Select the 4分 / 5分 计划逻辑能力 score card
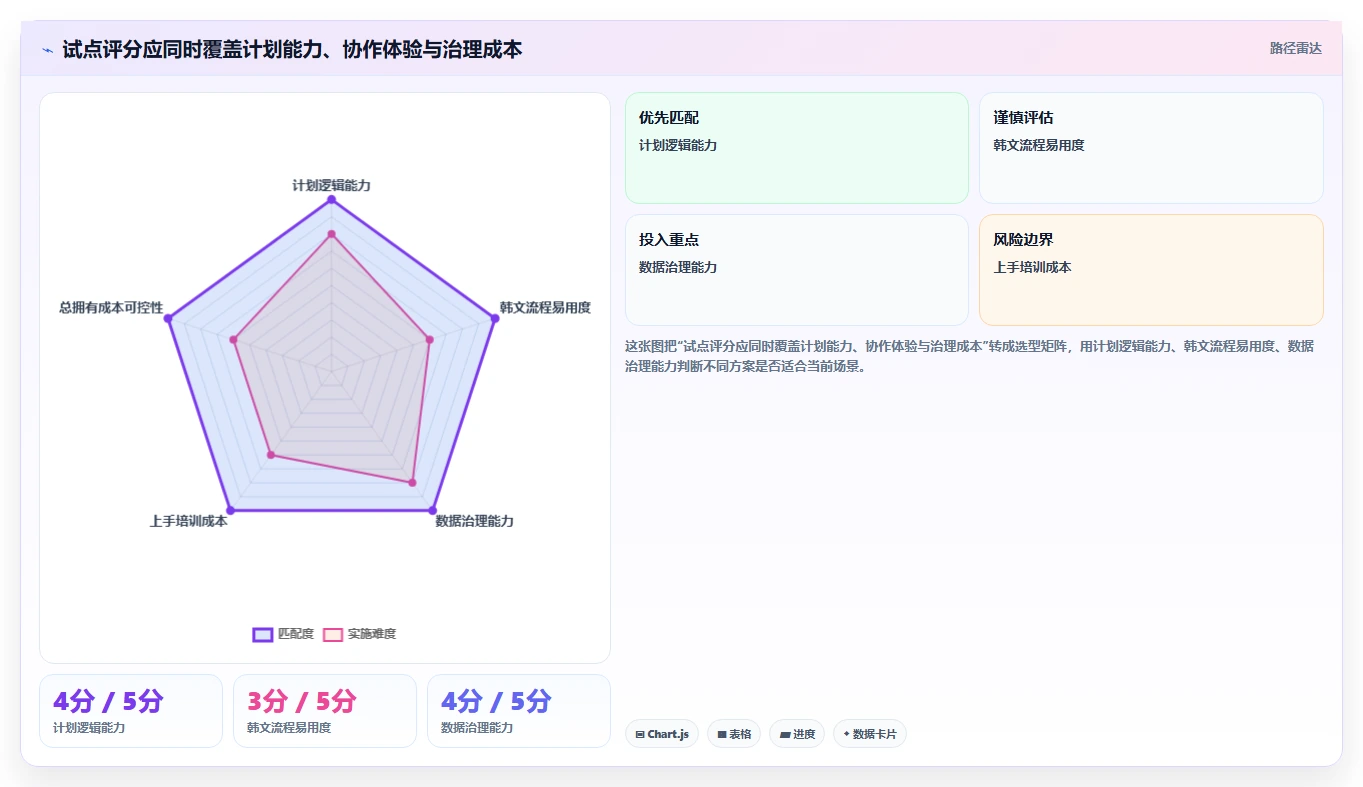The height and width of the screenshot is (787, 1363). coord(131,711)
